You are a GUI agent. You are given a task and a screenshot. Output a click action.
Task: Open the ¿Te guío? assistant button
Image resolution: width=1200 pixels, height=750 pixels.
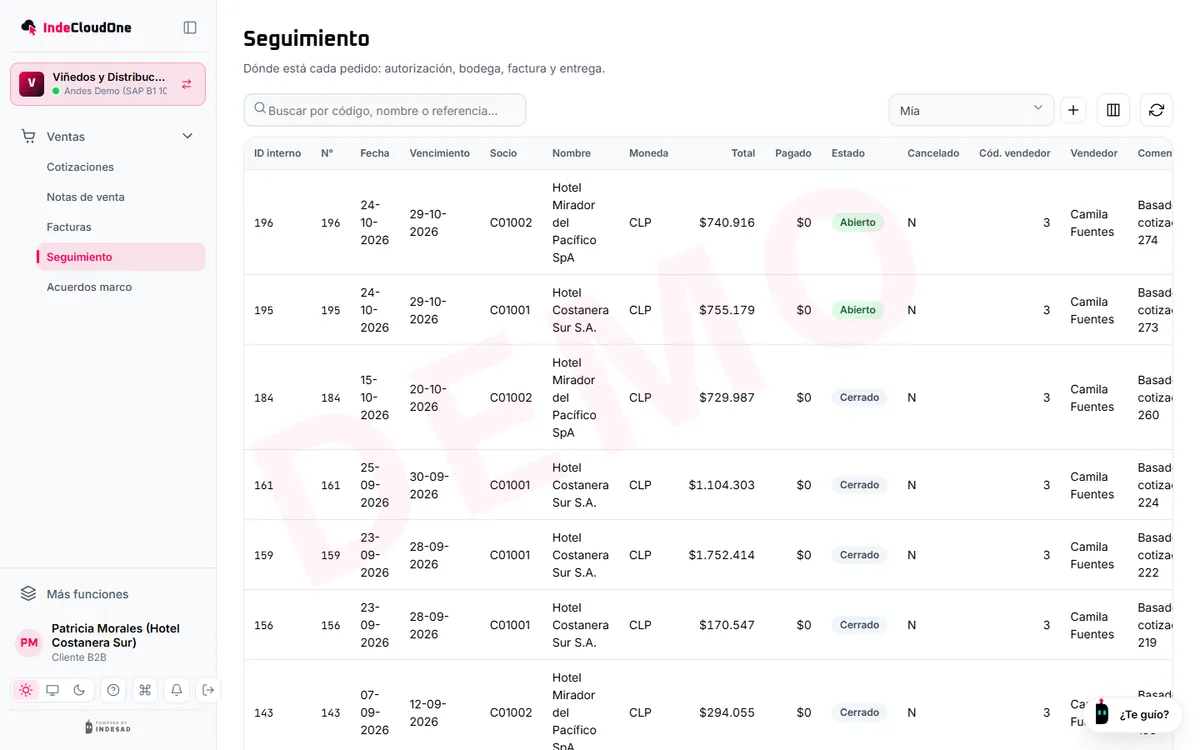click(x=1134, y=715)
